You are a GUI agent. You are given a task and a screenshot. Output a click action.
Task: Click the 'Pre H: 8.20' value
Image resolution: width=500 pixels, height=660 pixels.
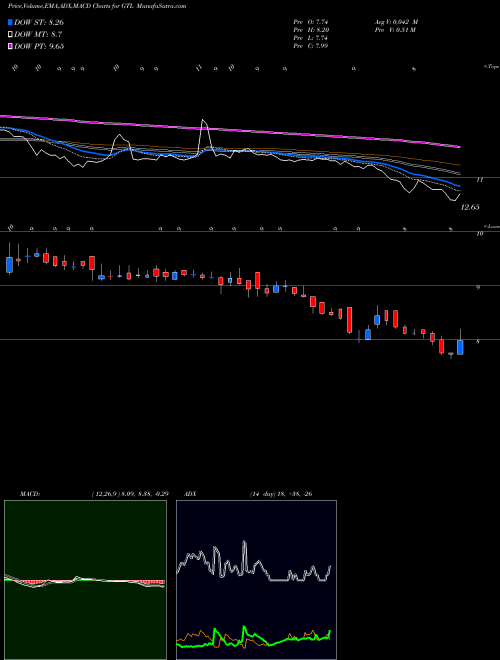click(x=311, y=30)
